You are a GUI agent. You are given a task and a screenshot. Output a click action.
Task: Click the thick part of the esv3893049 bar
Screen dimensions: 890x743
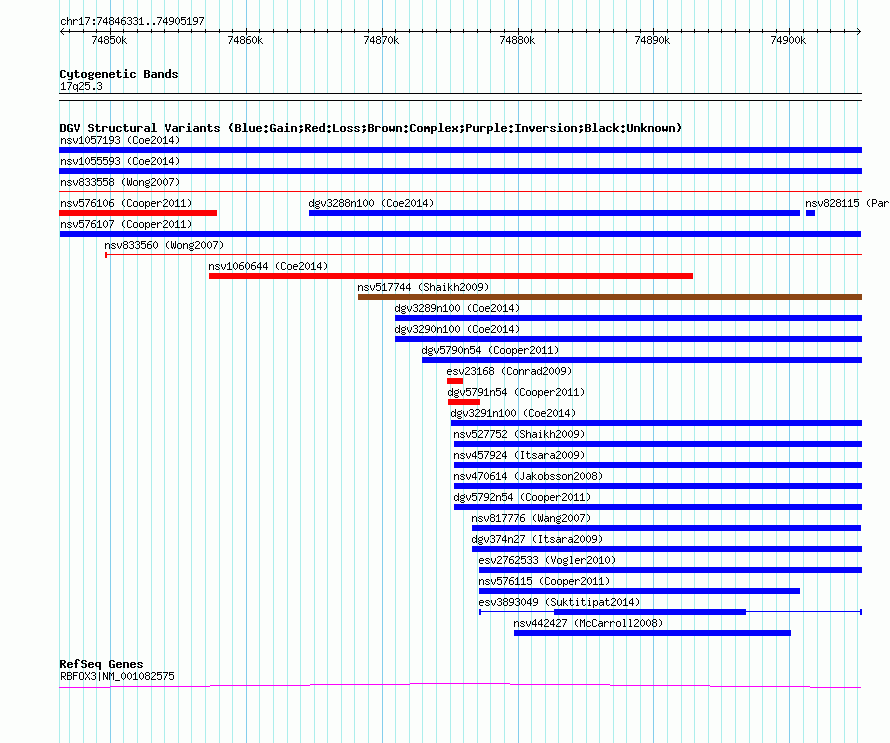650,612
